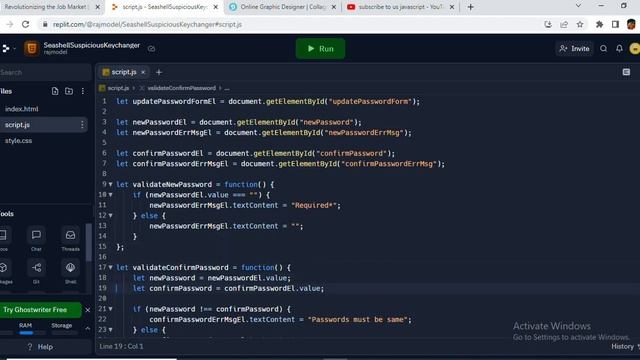
Task: Click the tools panel scrollbar
Action: (89, 243)
